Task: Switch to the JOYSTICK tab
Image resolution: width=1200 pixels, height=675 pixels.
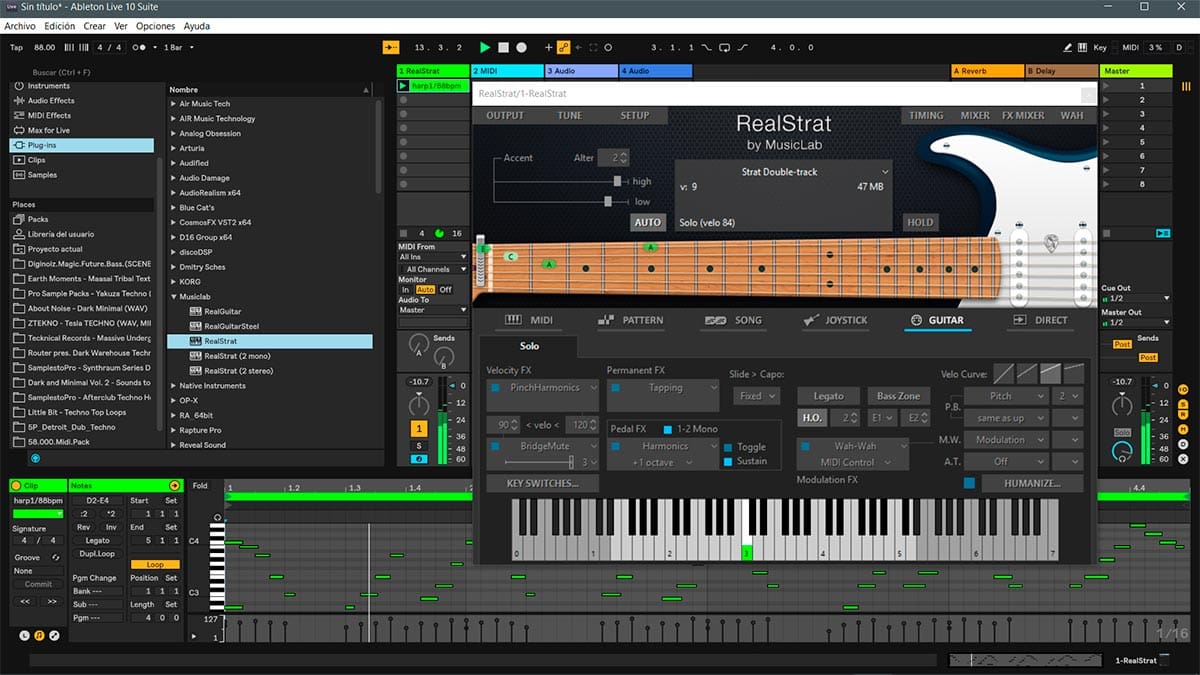Action: click(x=835, y=320)
